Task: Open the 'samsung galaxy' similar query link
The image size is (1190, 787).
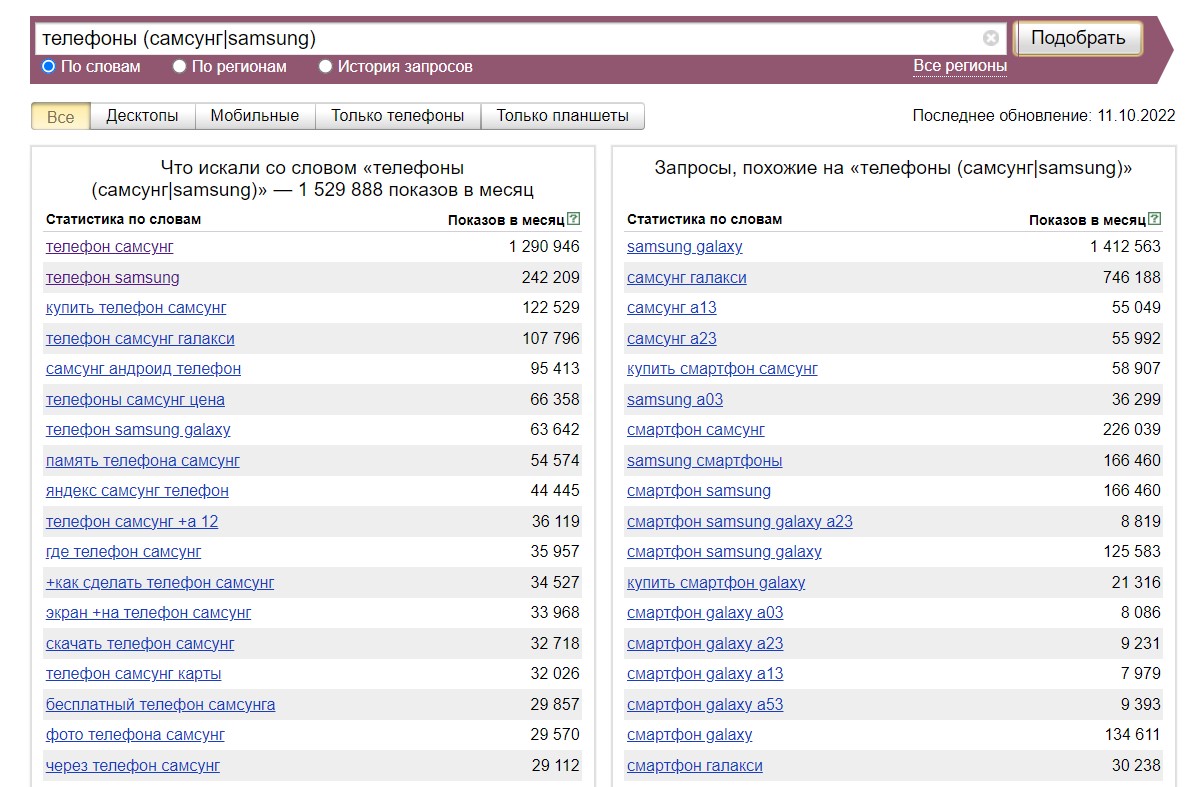Action: tap(685, 247)
